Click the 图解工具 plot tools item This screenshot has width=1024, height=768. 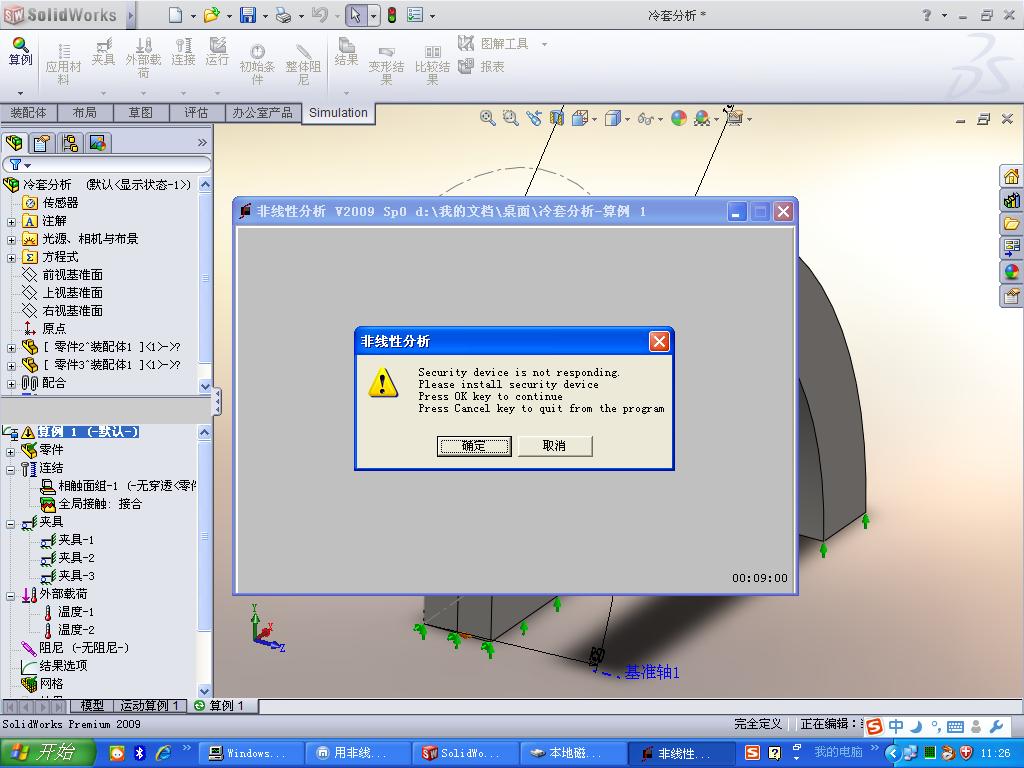[494, 44]
